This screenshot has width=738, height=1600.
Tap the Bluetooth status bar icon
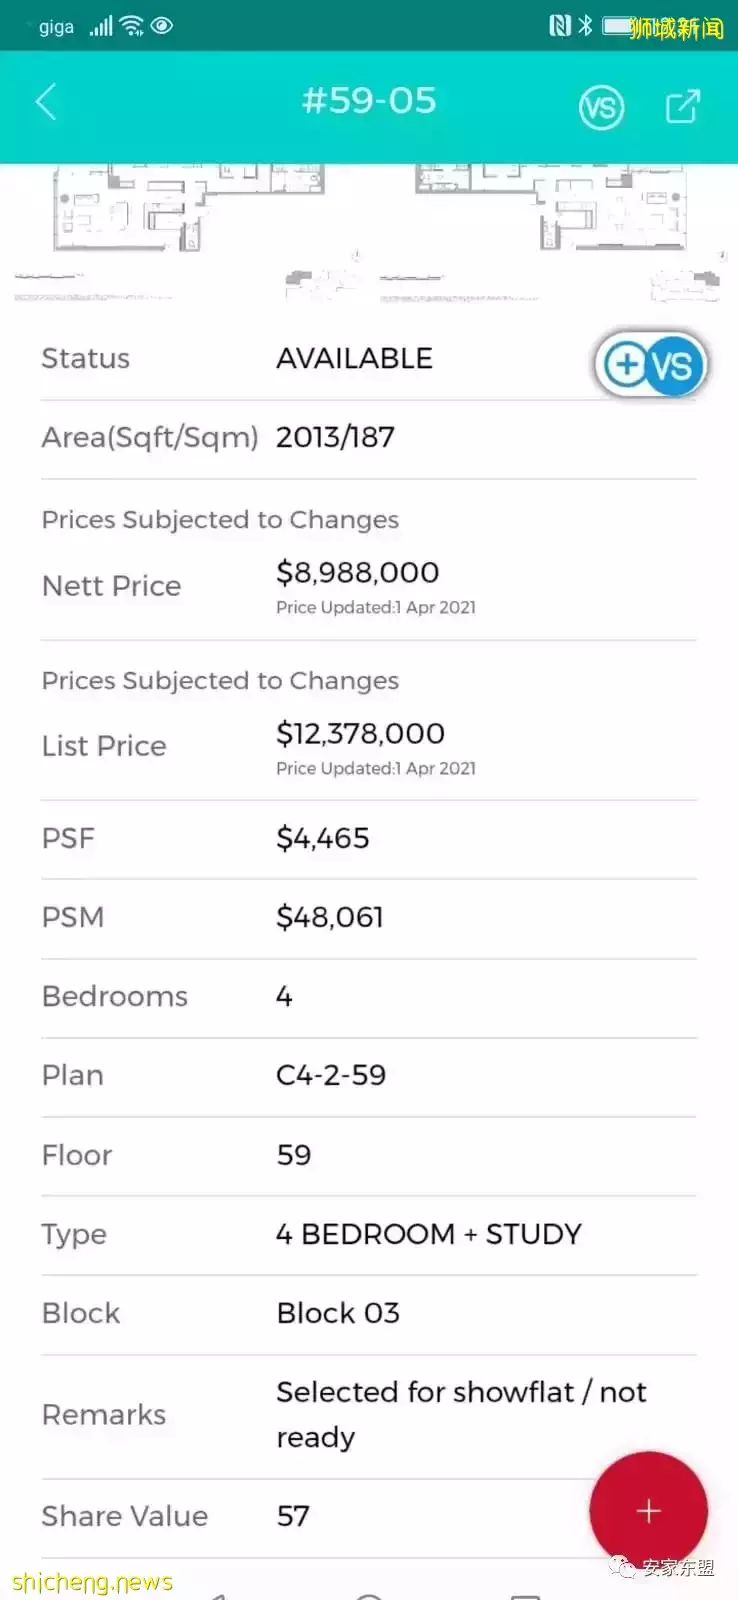coord(586,26)
